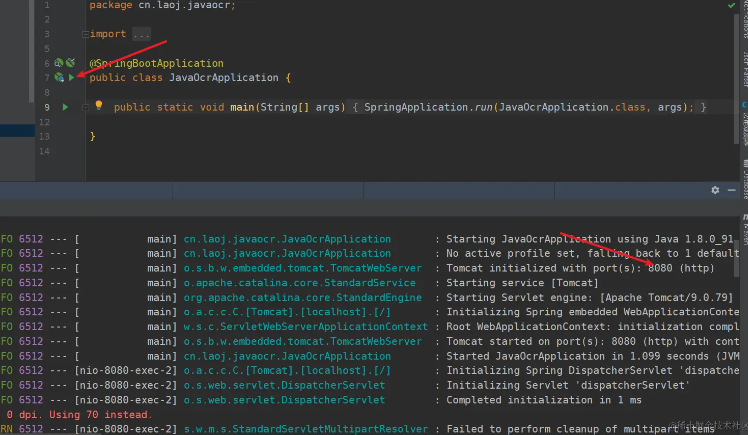Open run panel settings gear

(x=715, y=190)
